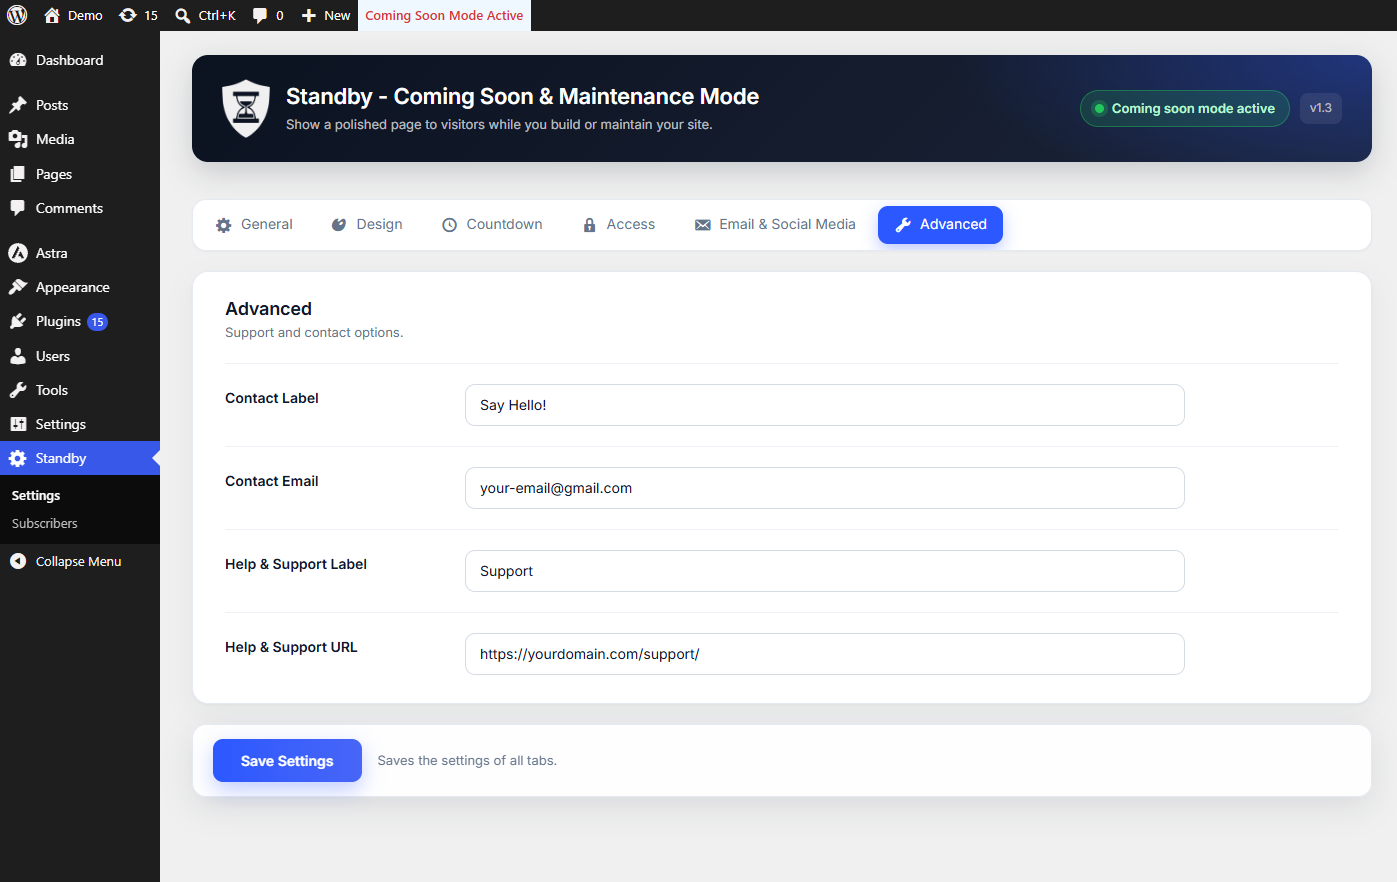Click the Pages icon in sidebar
The image size is (1397, 882).
click(x=18, y=174)
